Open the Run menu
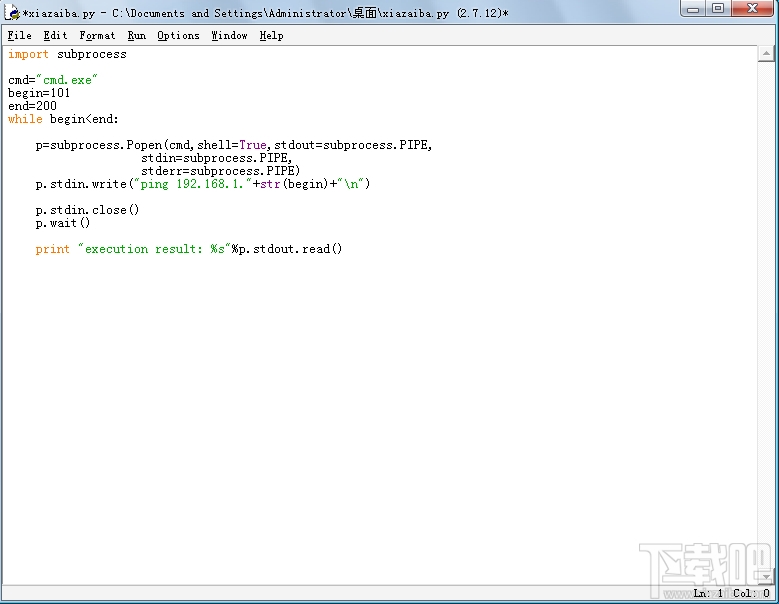779x604 pixels. point(137,36)
